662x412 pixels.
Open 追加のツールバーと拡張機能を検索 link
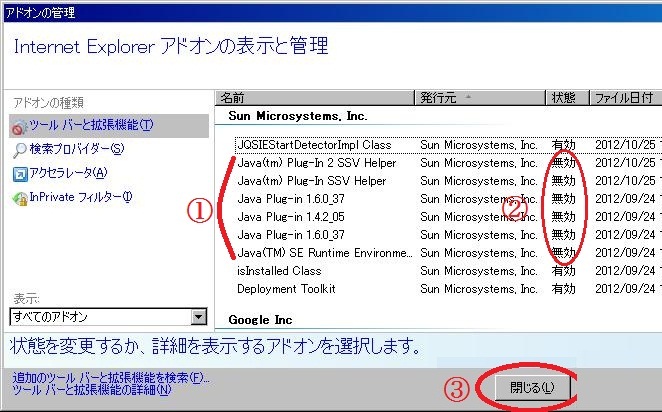pos(112,378)
